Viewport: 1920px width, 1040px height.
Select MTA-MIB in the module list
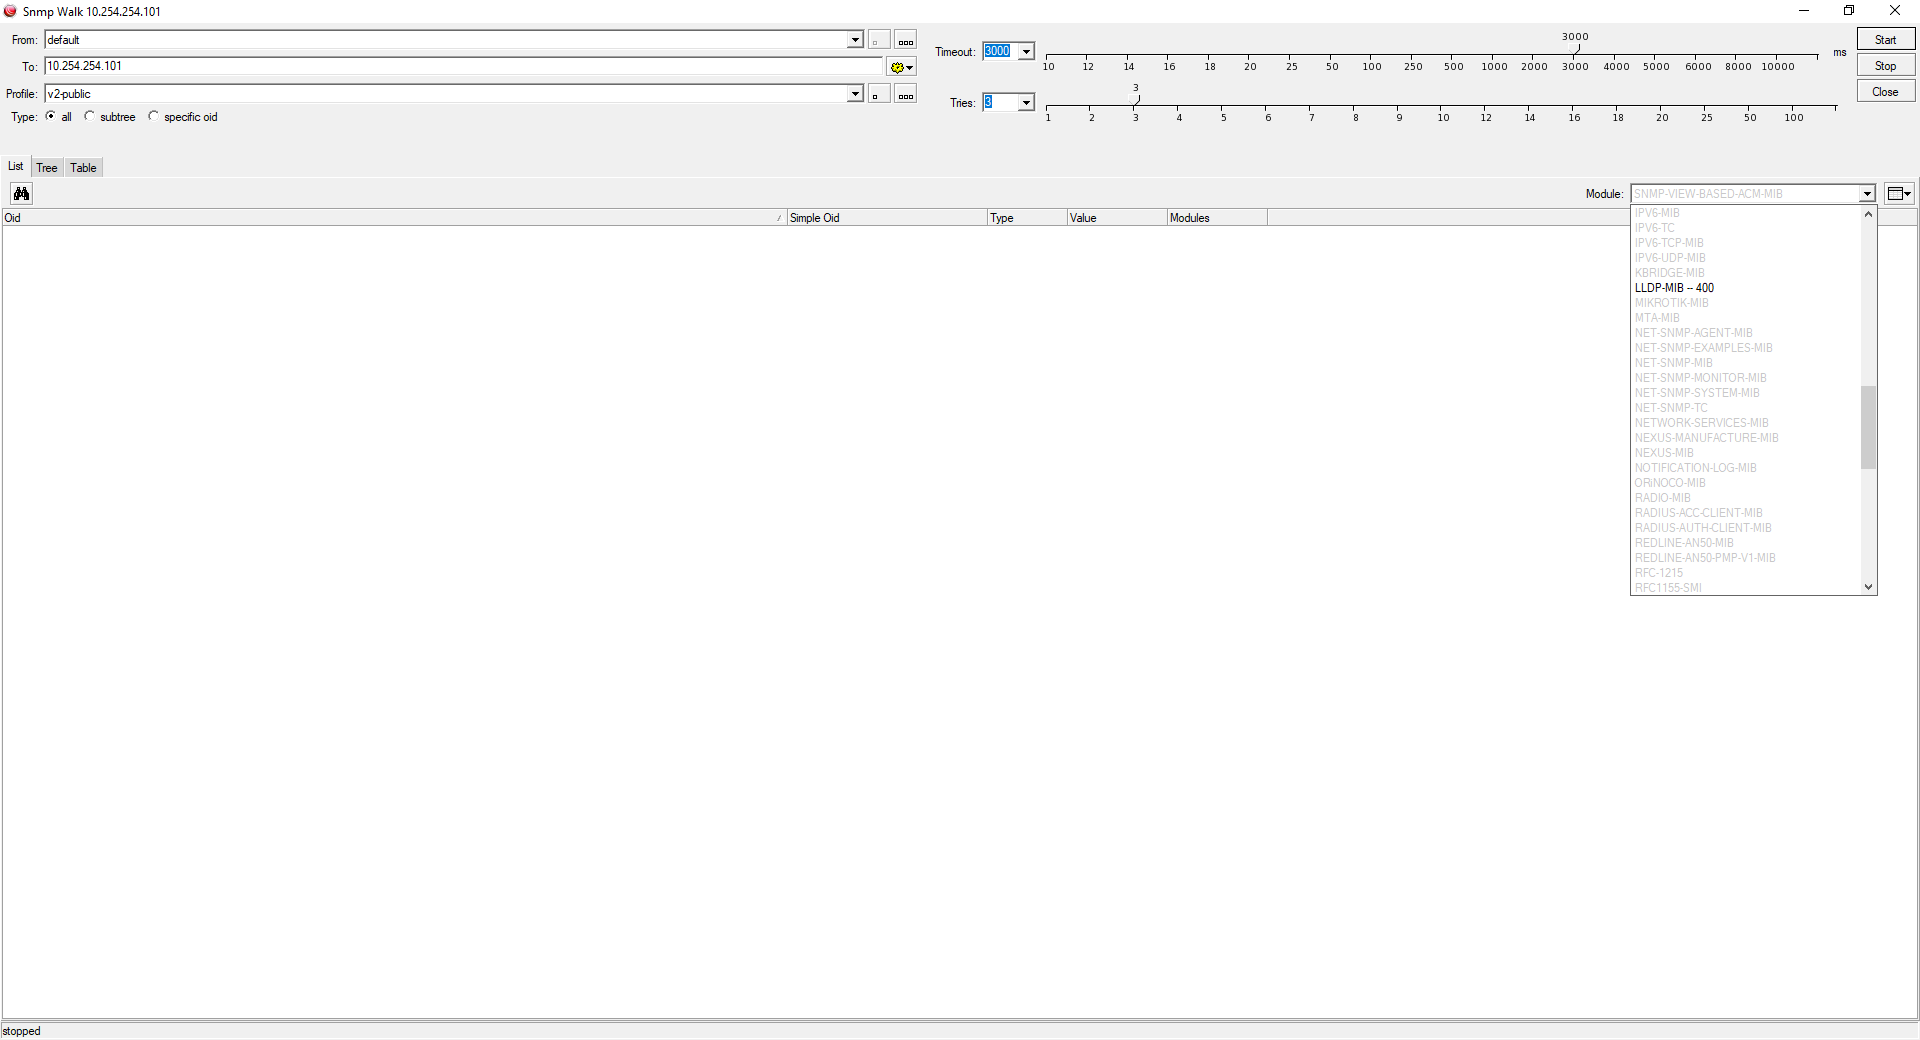1657,318
